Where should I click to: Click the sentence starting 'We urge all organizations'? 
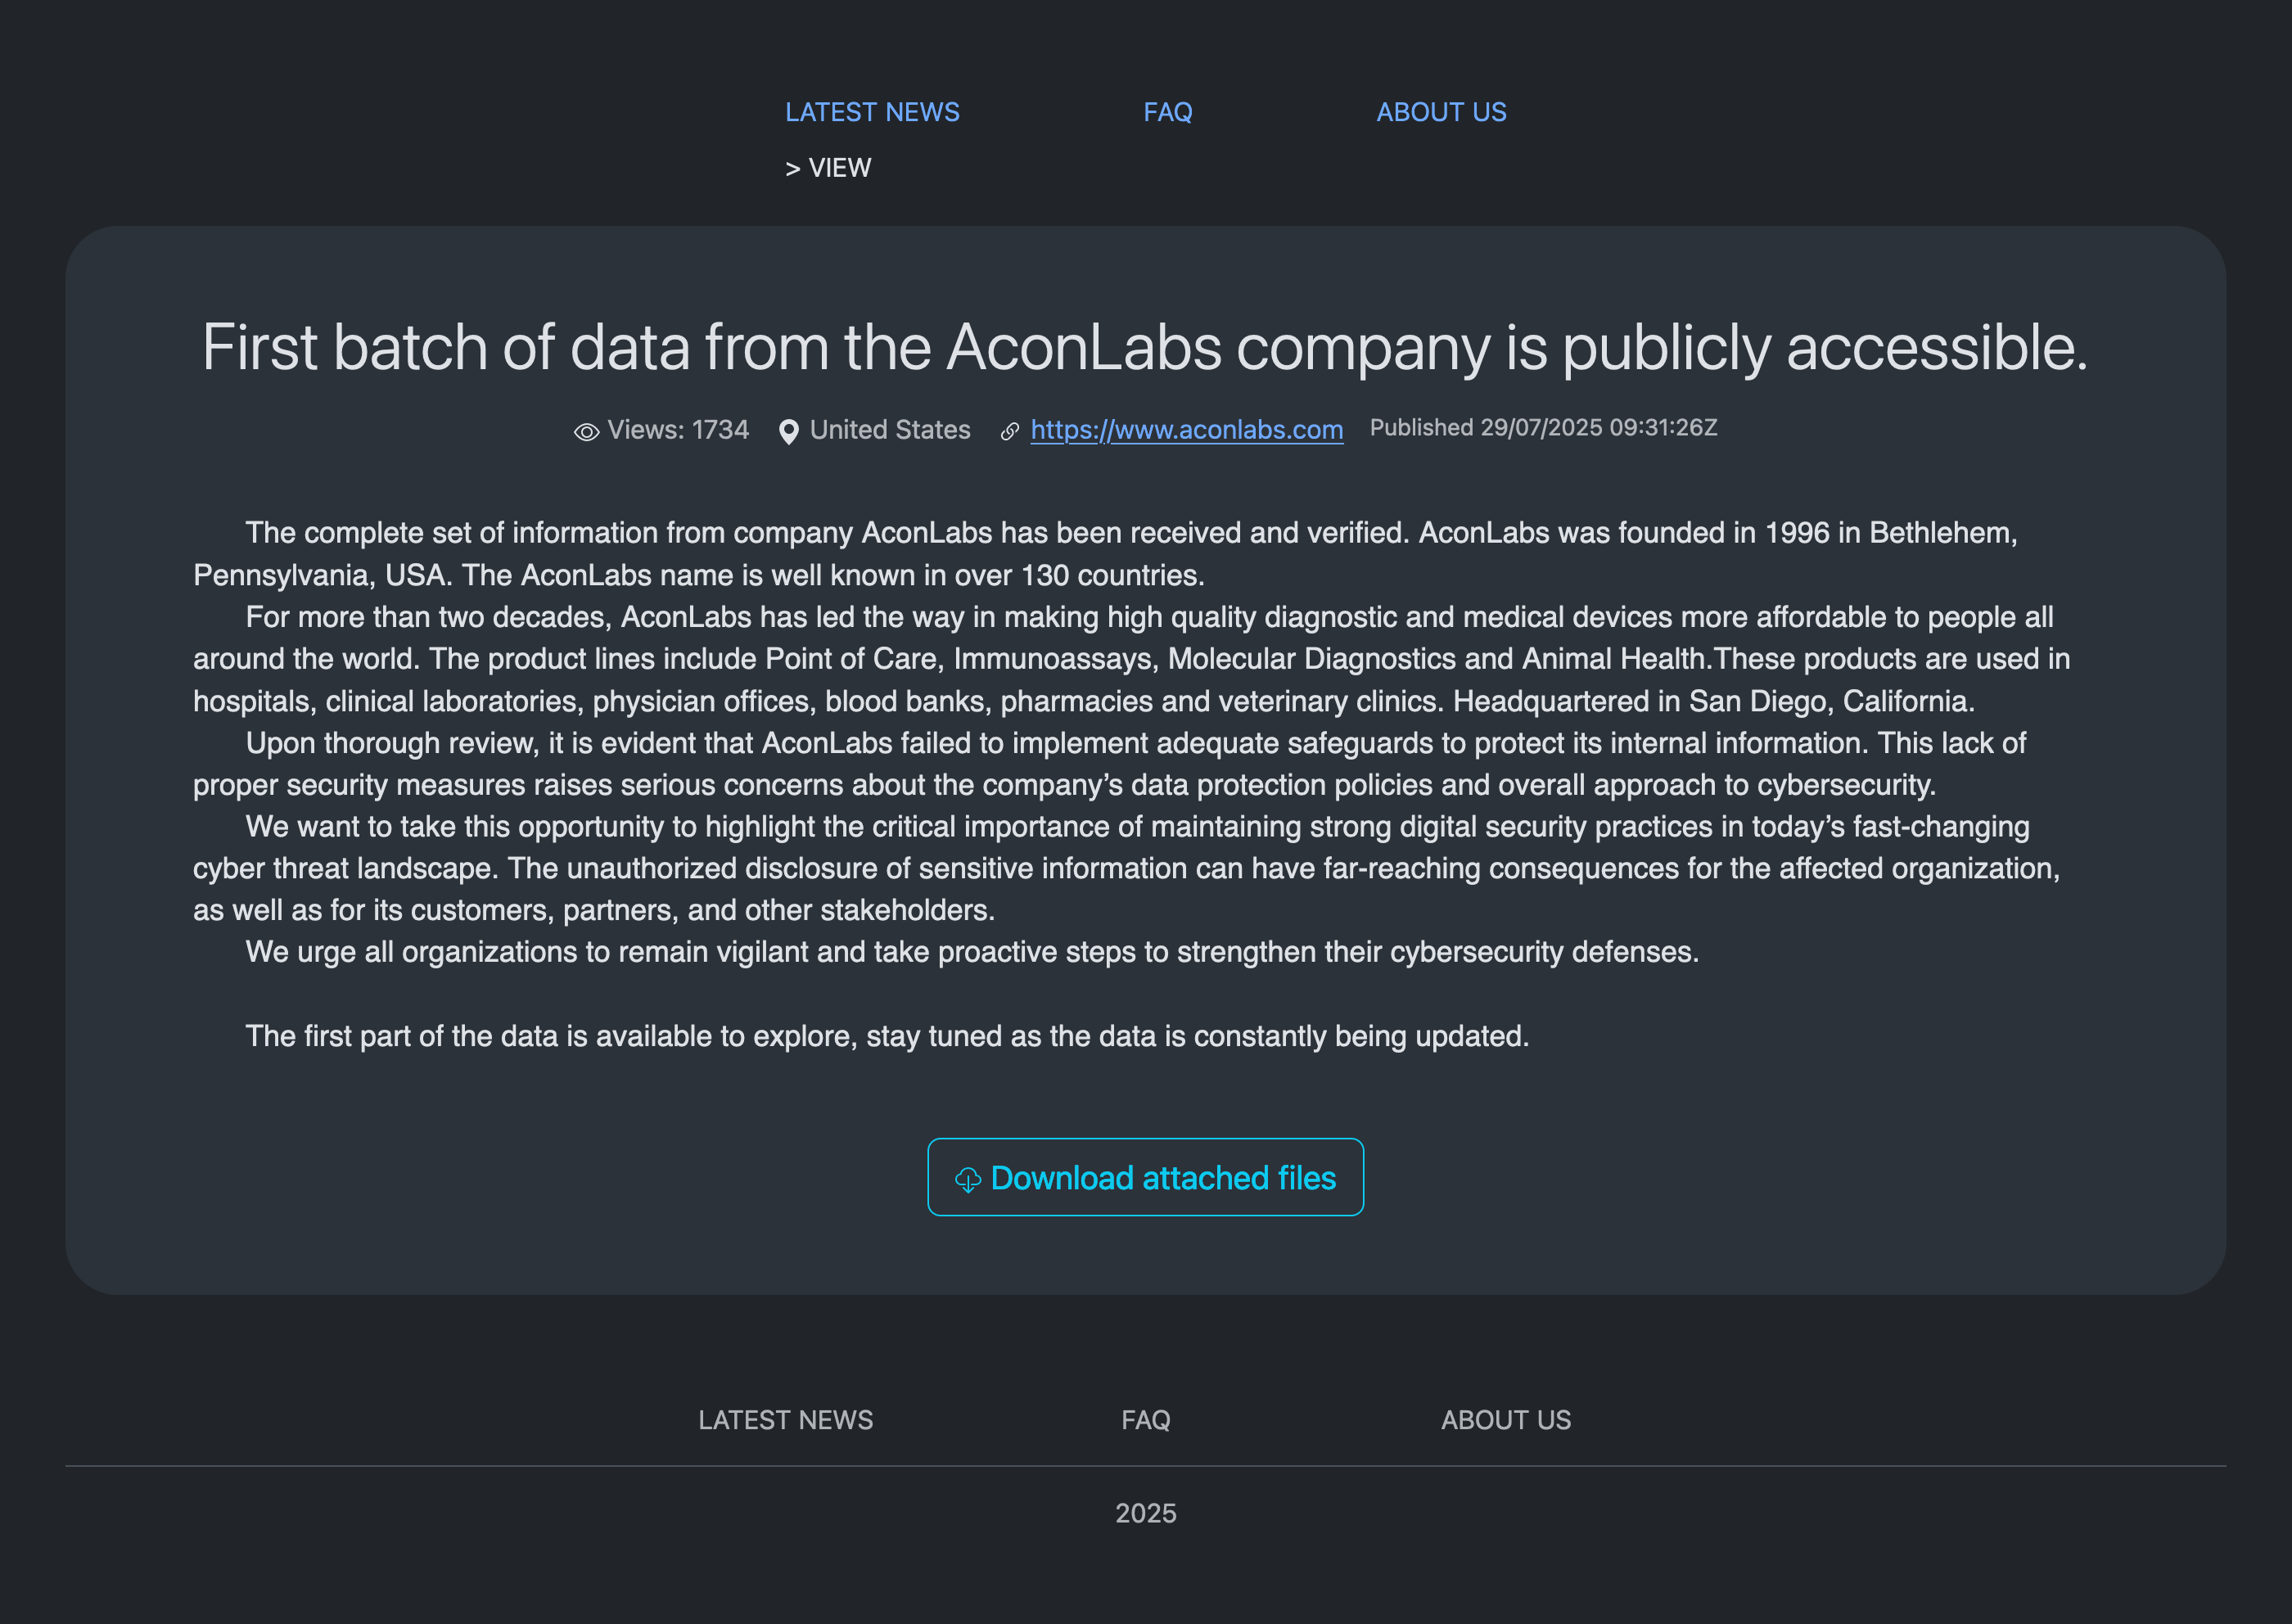click(972, 951)
